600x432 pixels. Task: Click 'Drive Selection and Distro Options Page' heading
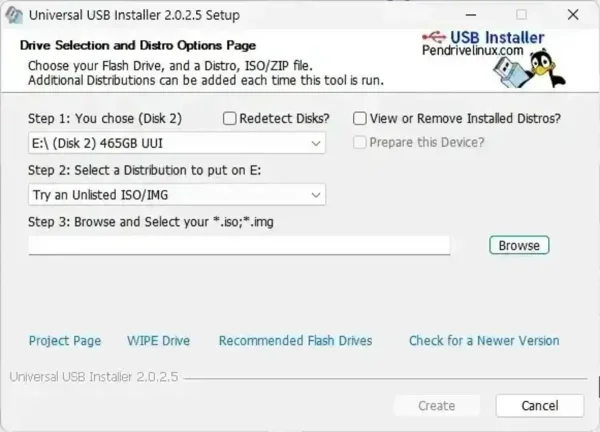(138, 46)
